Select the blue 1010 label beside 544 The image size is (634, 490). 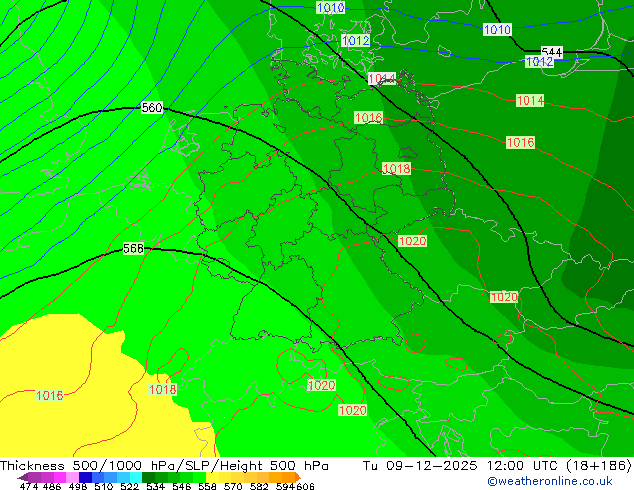[x=497, y=29]
